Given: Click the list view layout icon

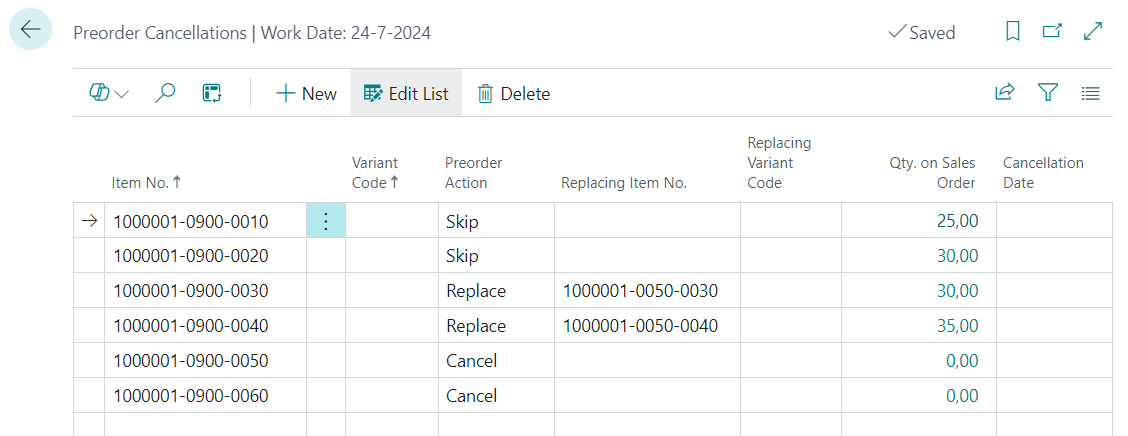Looking at the screenshot, I should pos(1091,93).
